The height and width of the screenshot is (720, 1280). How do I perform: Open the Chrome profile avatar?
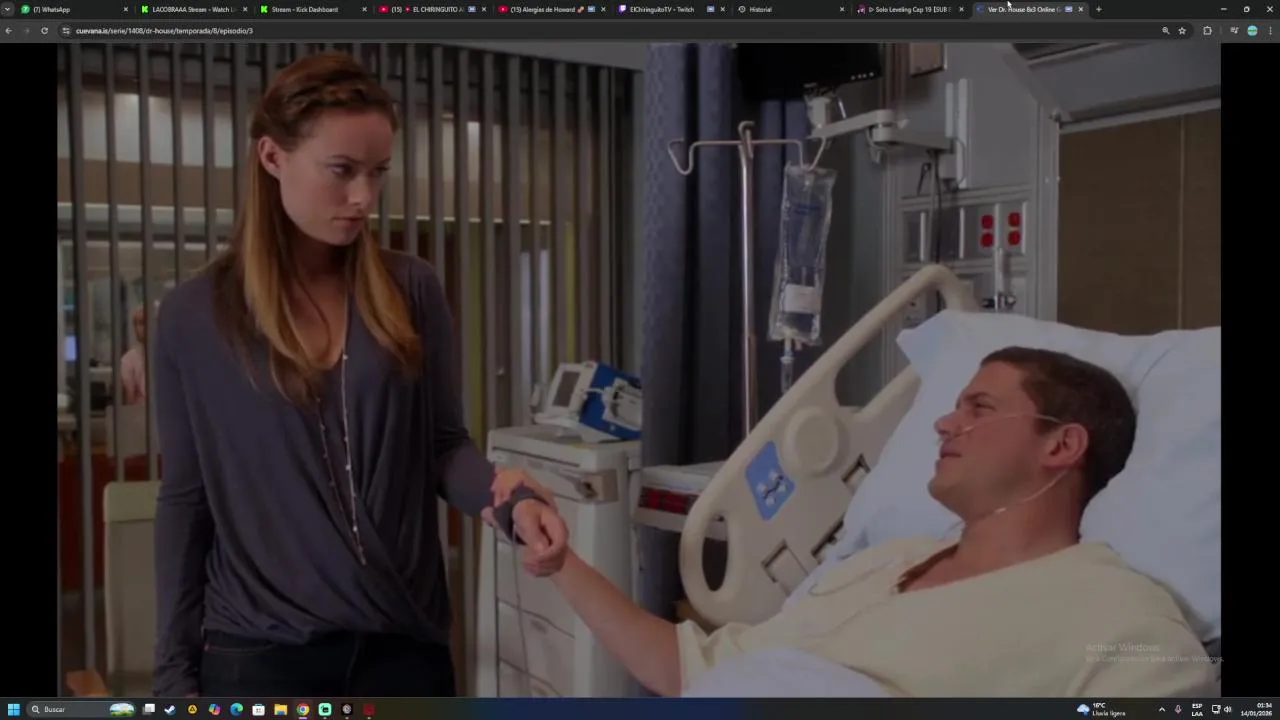1252,31
